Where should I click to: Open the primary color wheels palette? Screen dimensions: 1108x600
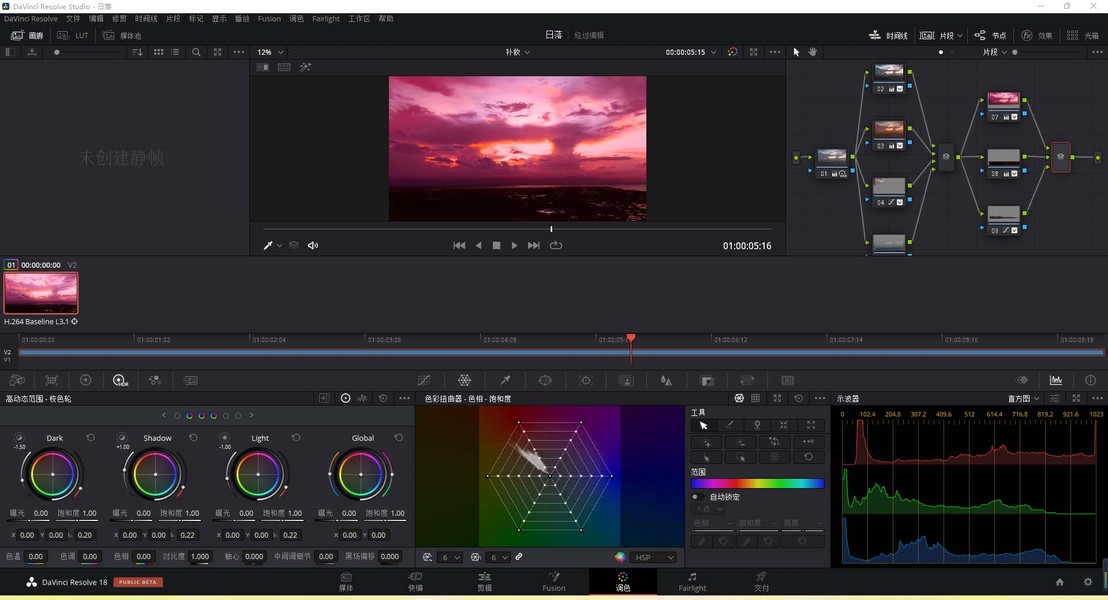click(86, 380)
